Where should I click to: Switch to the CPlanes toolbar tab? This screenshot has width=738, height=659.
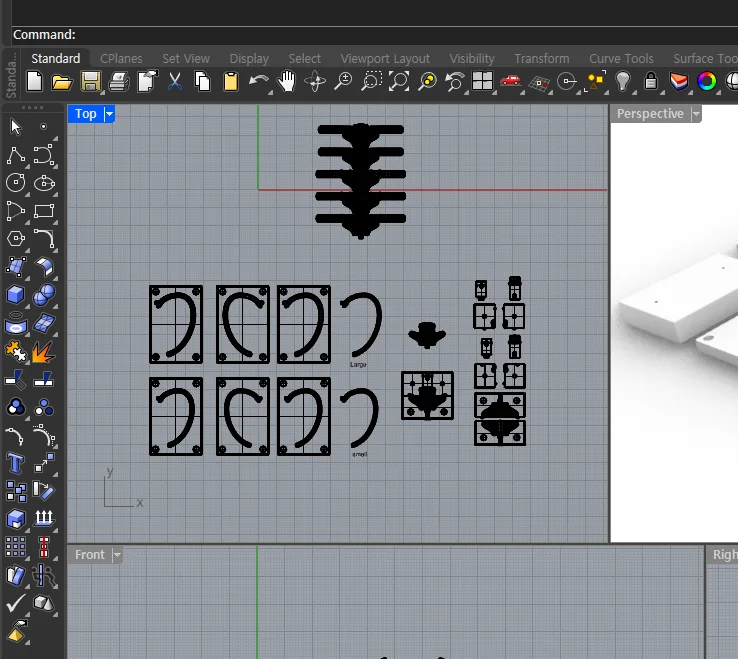pyautogui.click(x=121, y=59)
